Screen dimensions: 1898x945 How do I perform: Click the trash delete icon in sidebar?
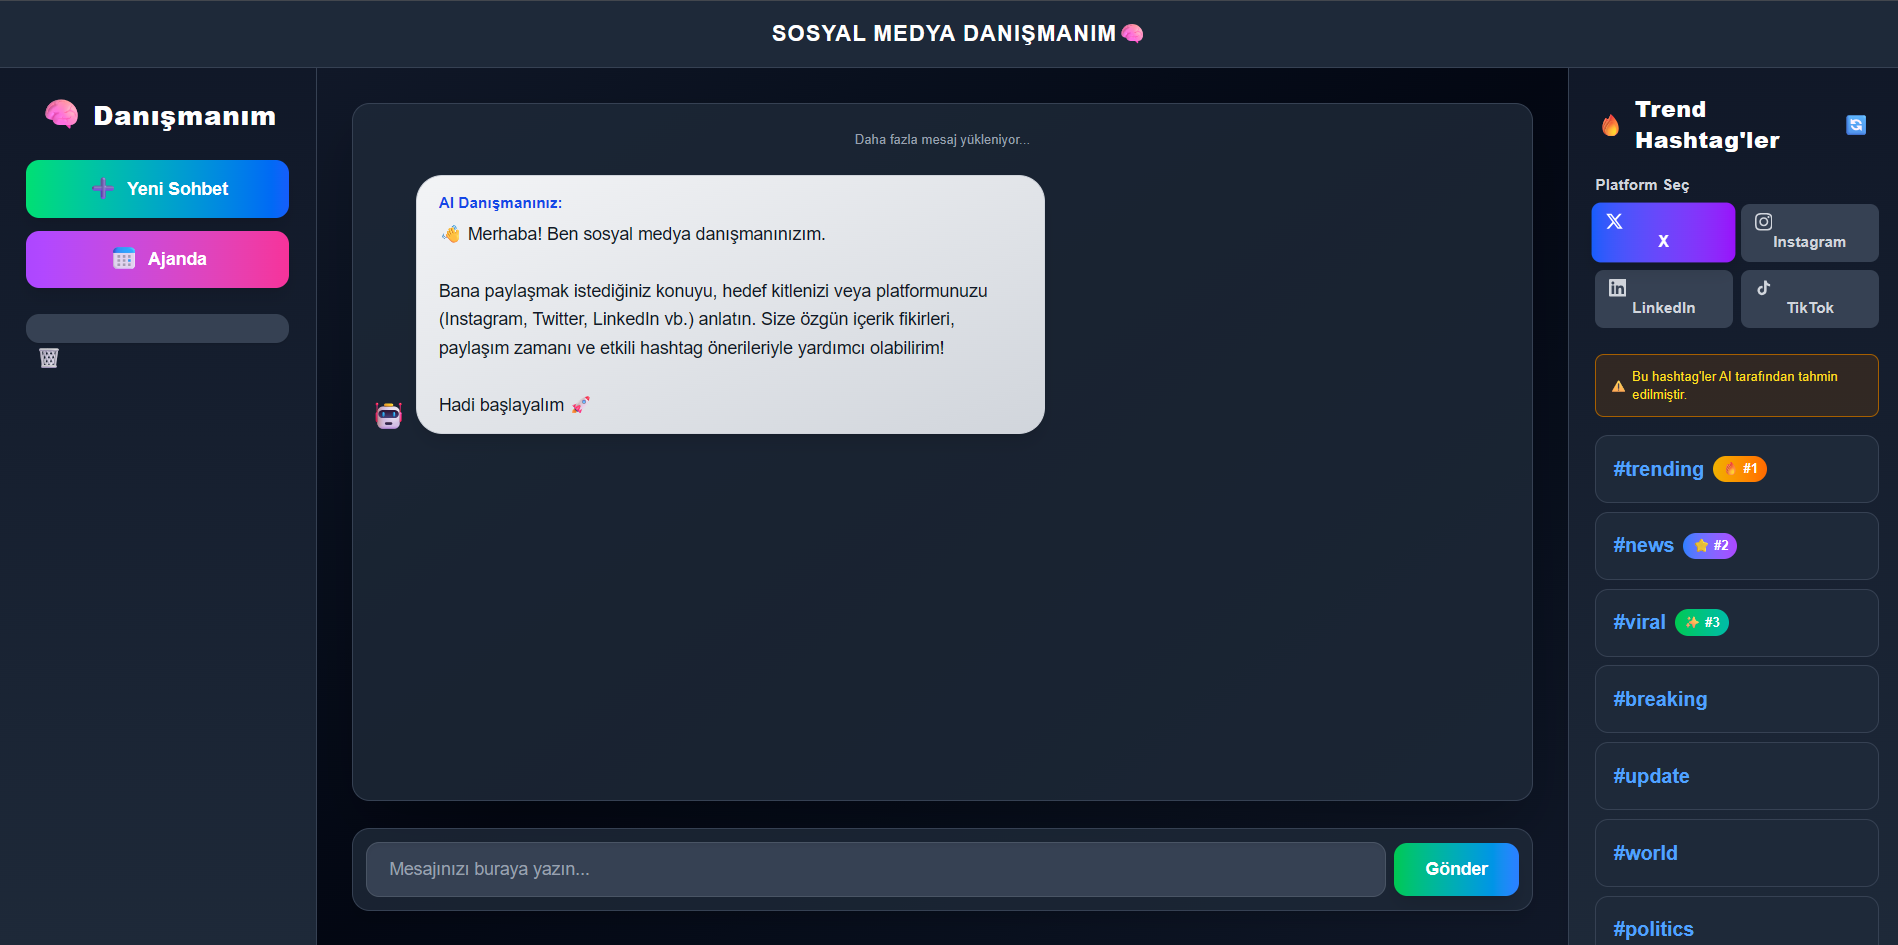49,358
